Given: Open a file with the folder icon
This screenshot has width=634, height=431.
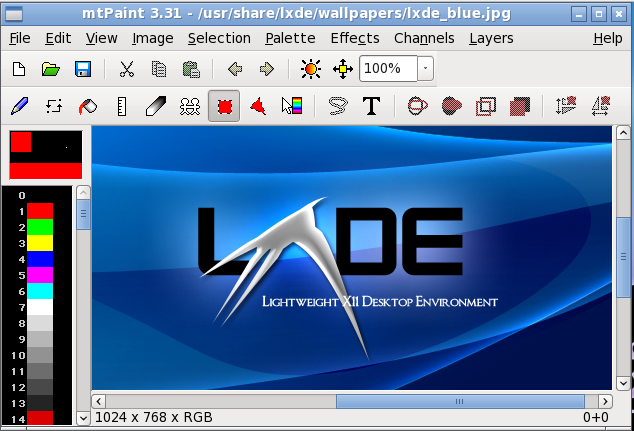Looking at the screenshot, I should 51,69.
